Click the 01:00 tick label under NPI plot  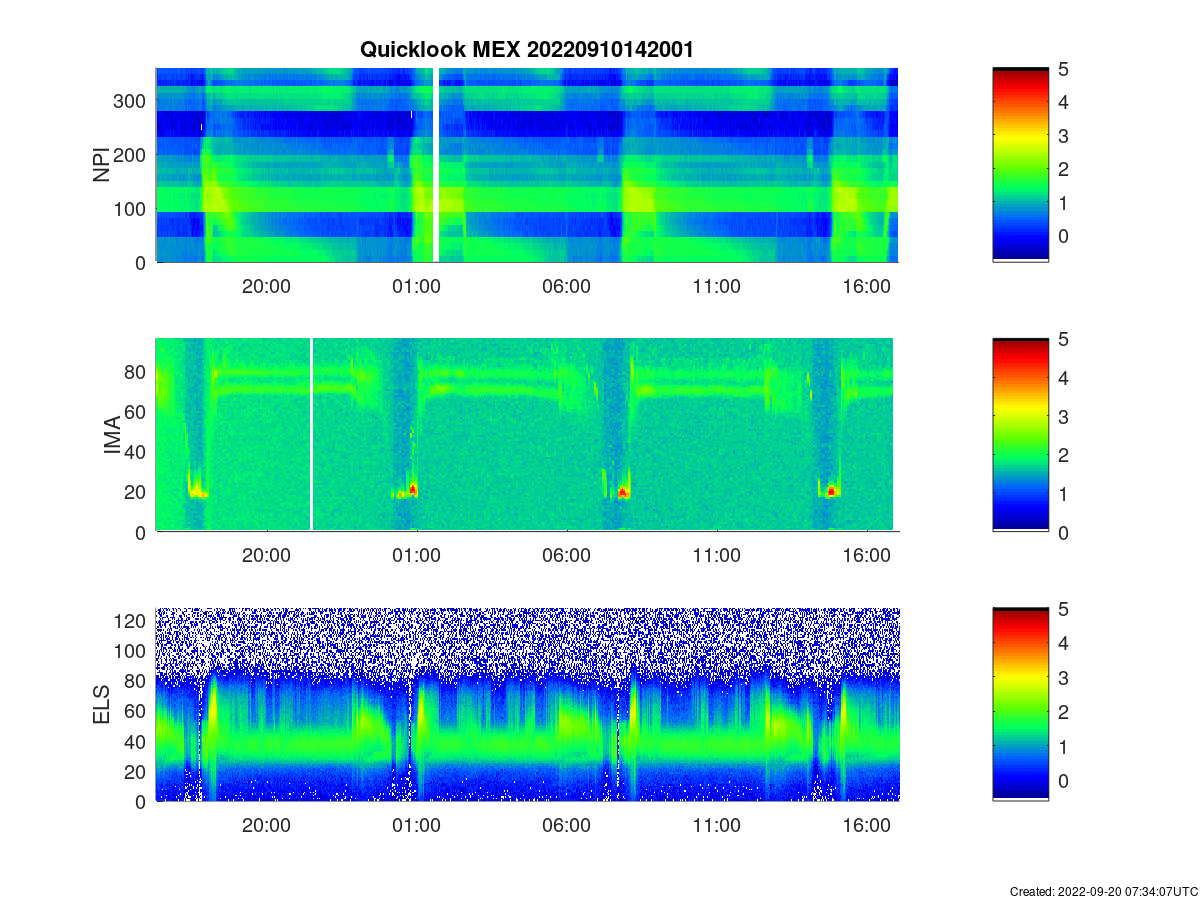[416, 286]
